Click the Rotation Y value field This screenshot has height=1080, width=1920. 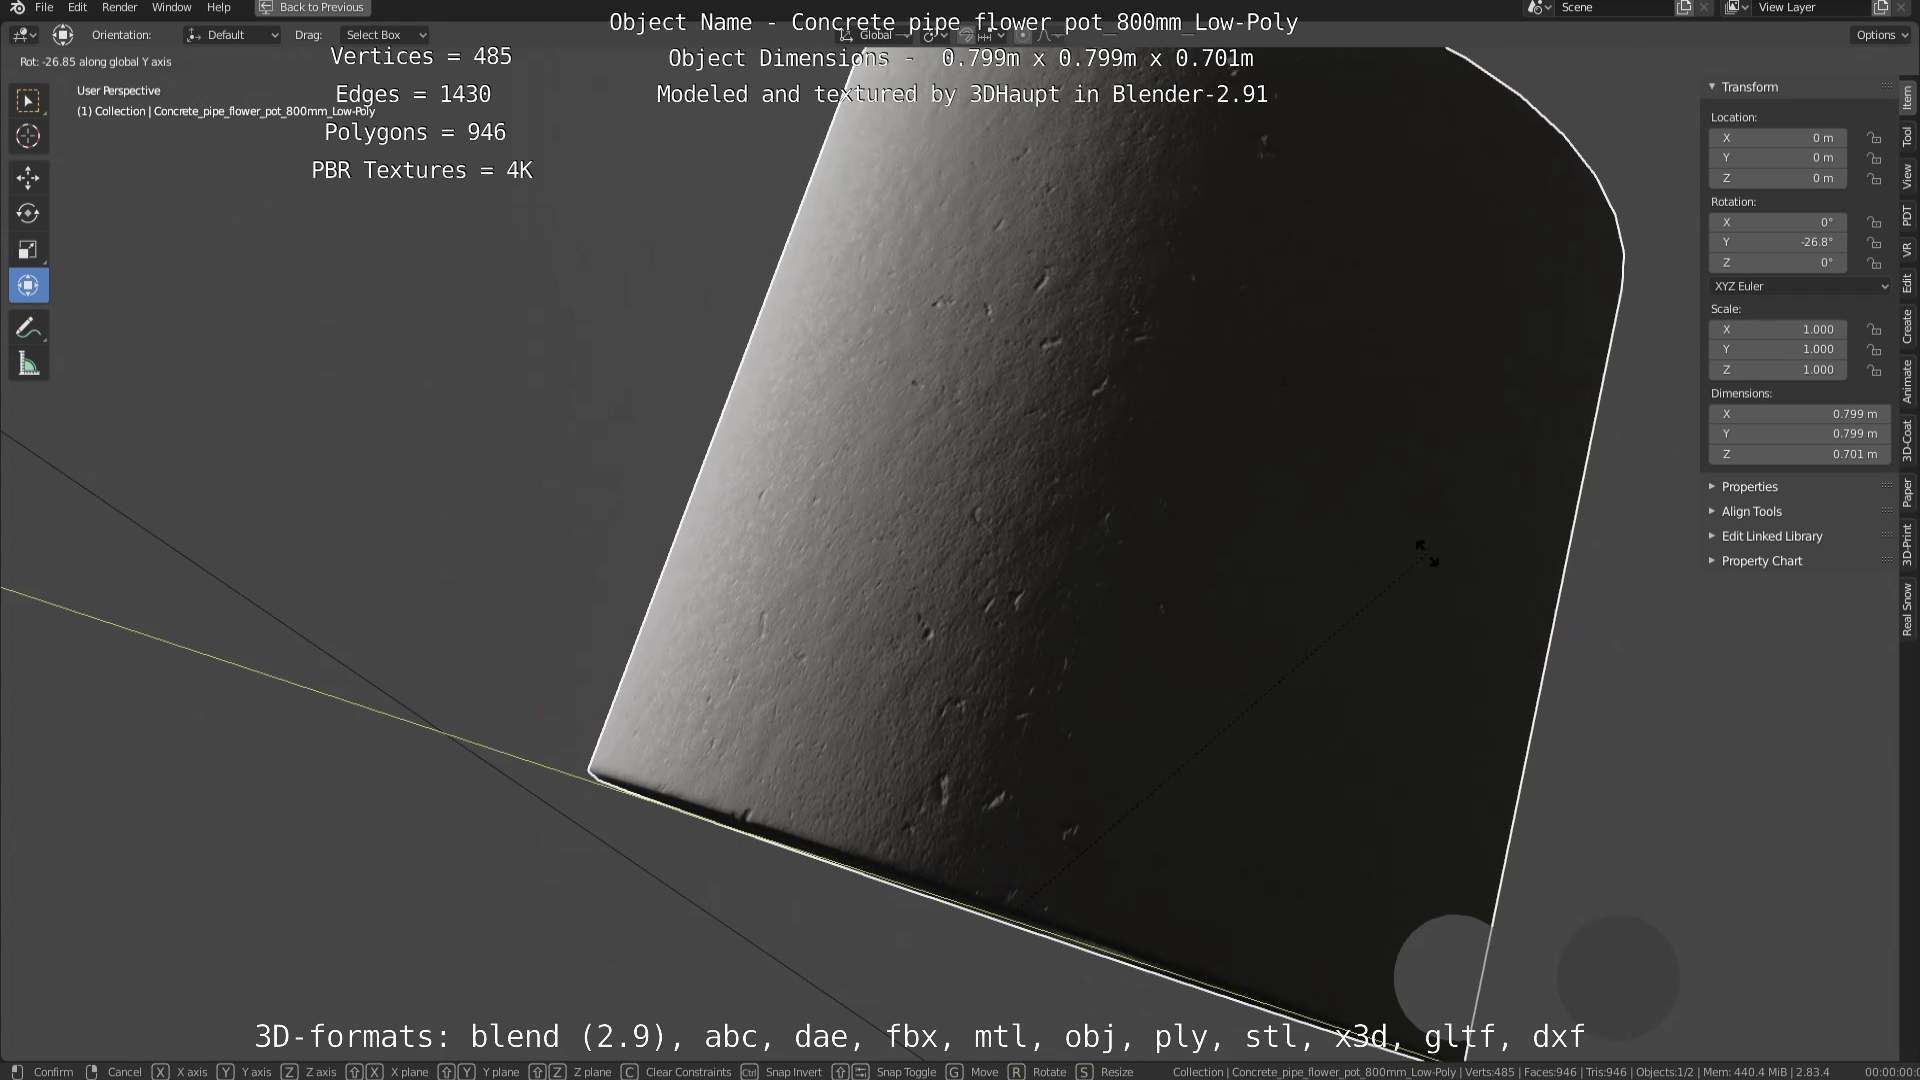pyautogui.click(x=1777, y=243)
